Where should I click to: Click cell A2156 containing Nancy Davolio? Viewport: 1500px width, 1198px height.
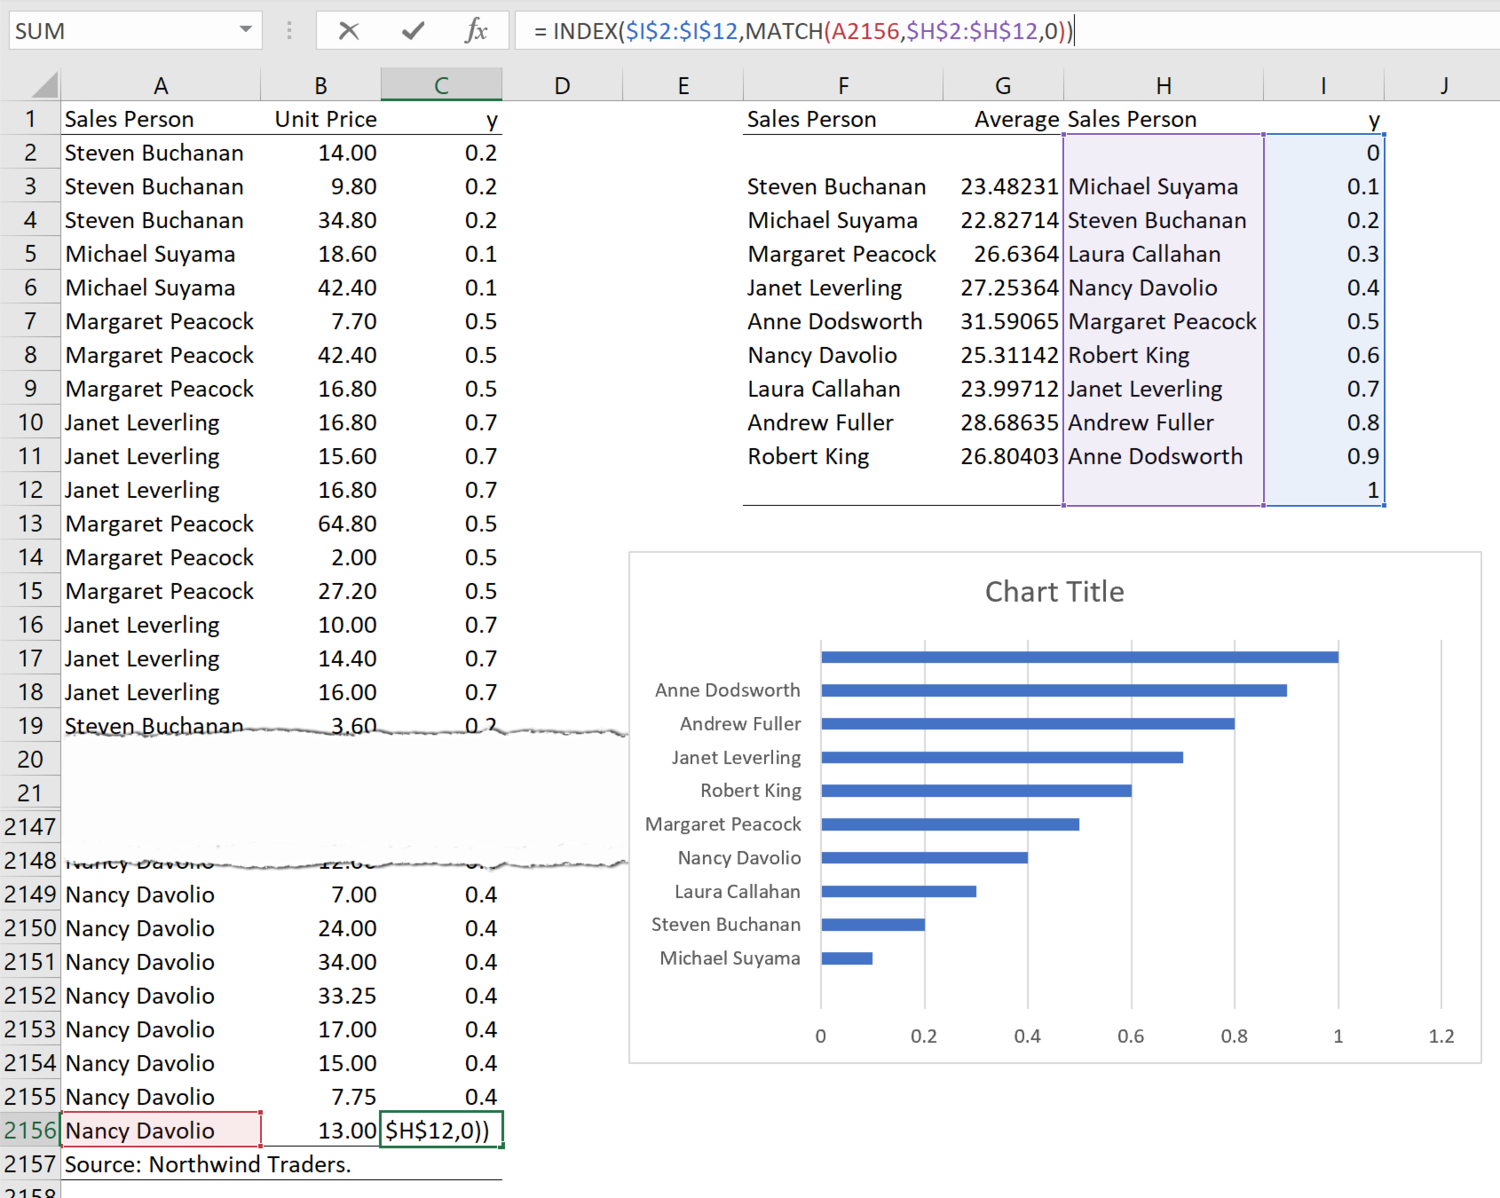pyautogui.click(x=160, y=1129)
